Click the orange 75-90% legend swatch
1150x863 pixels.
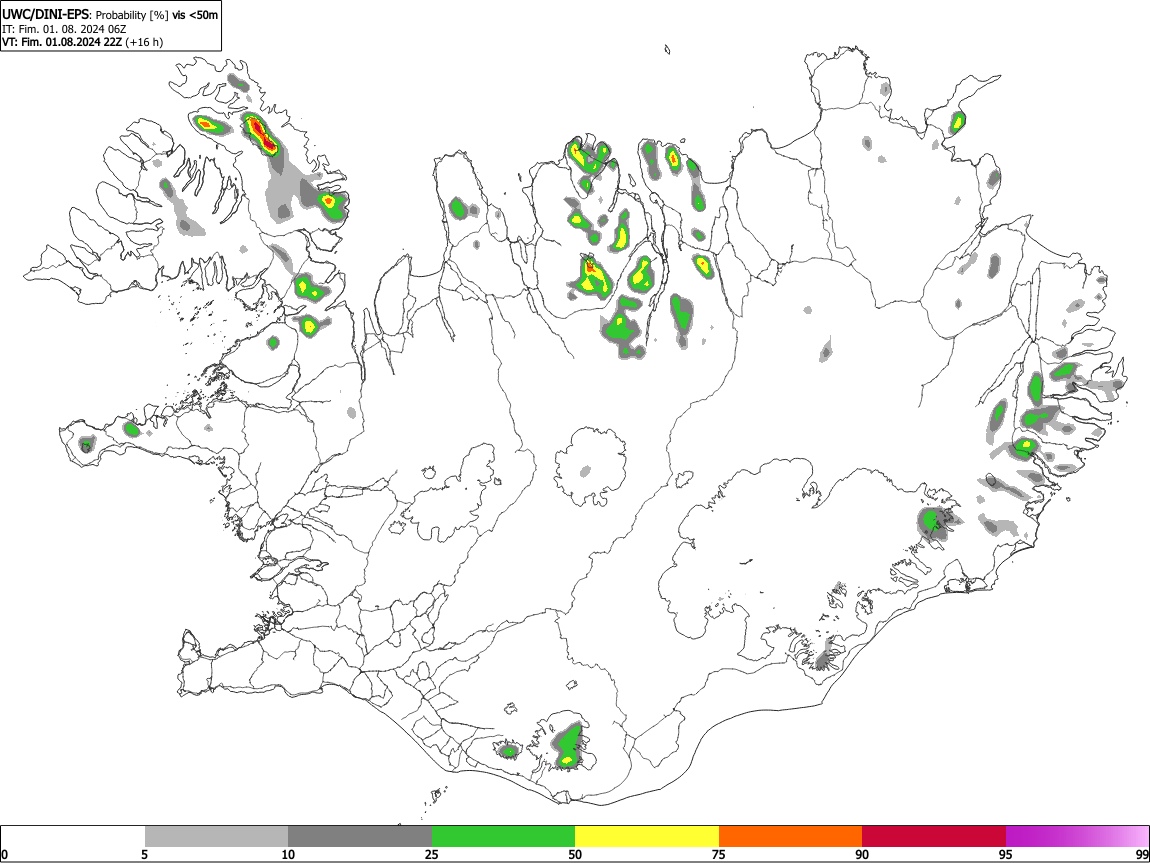pos(790,836)
